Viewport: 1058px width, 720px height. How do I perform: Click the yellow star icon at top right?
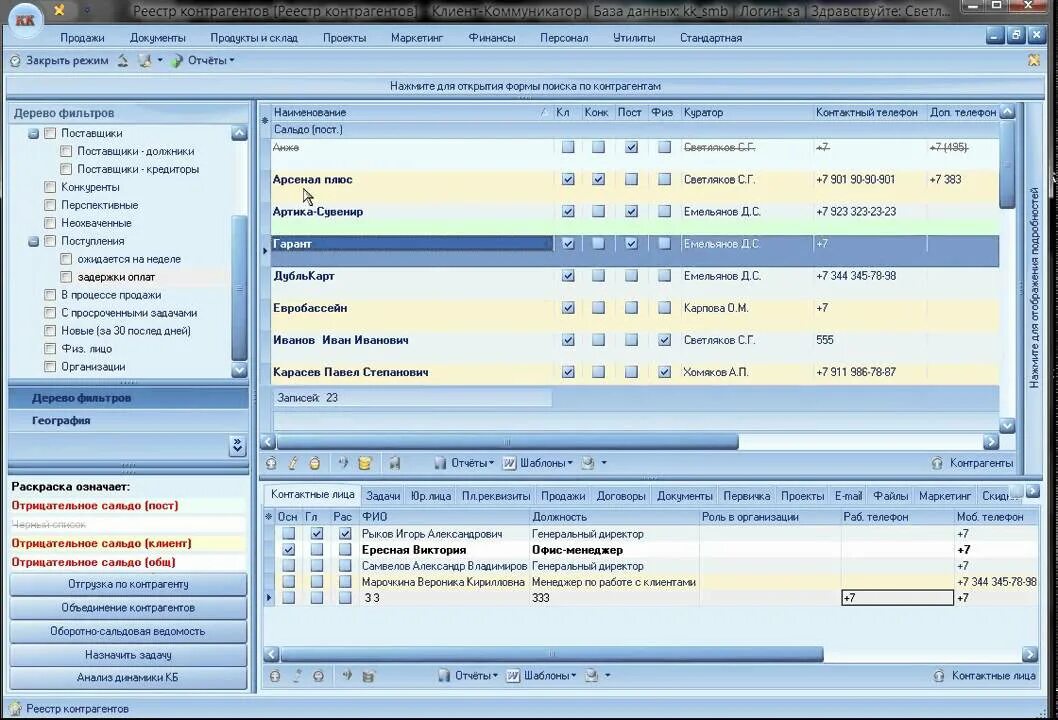[1034, 60]
